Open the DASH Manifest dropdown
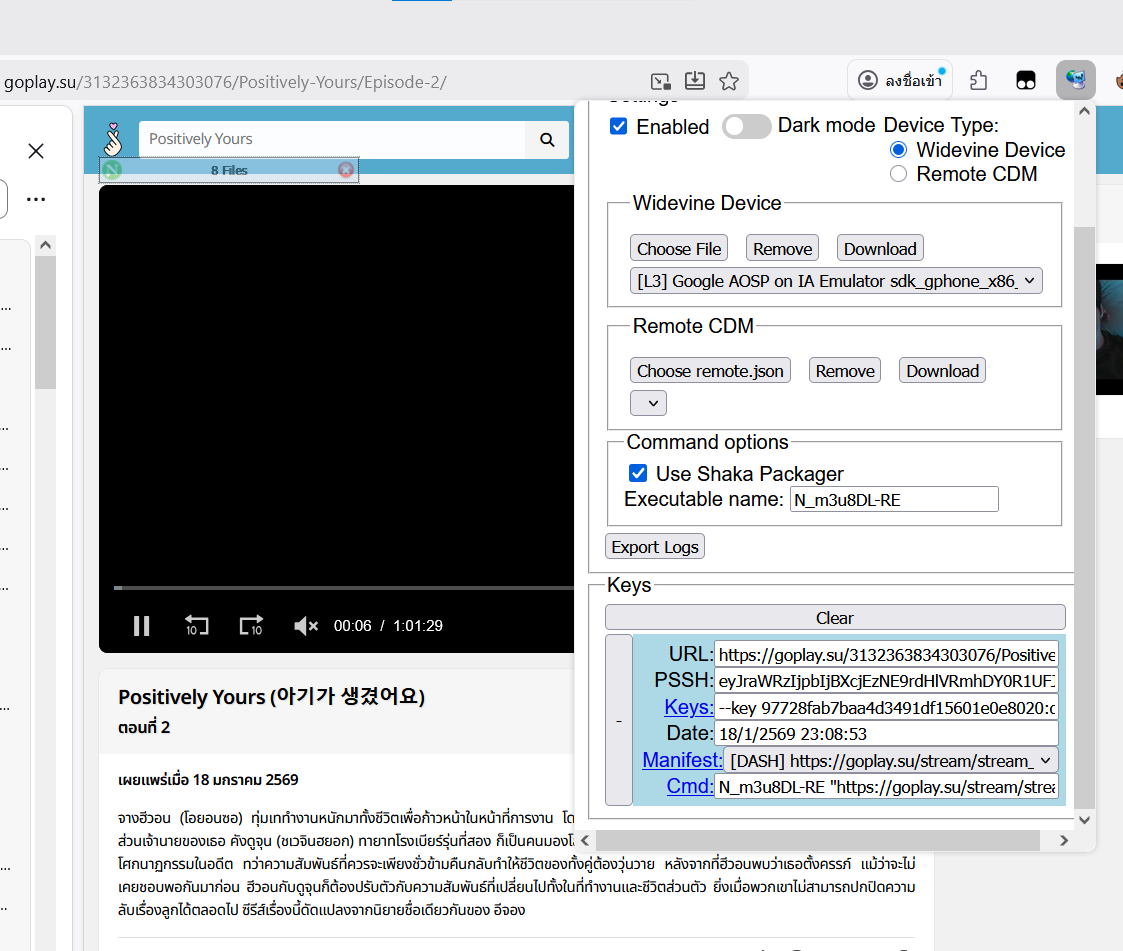This screenshot has width=1123, height=951. [890, 760]
